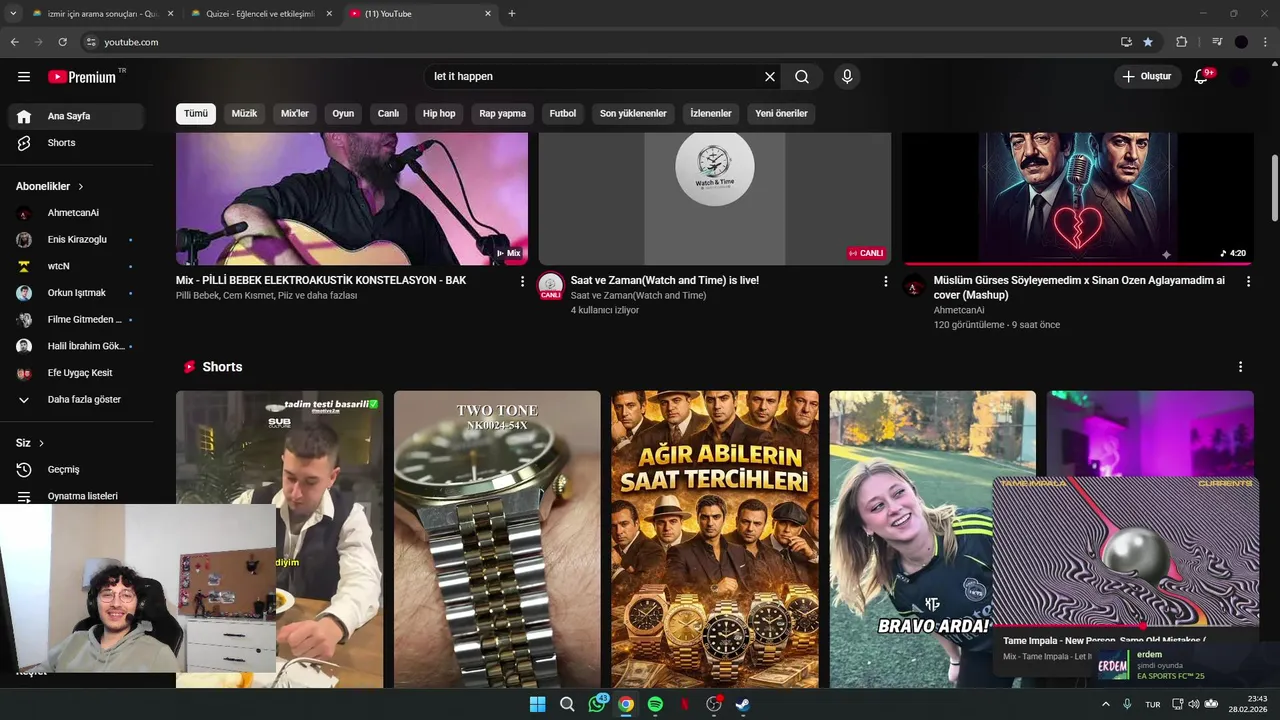
Task: Expand the Abonelikler section
Action: pyautogui.click(x=50, y=186)
